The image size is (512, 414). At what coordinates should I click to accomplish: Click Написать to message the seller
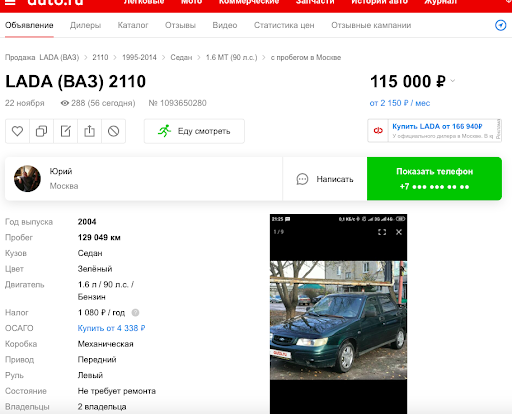(325, 179)
